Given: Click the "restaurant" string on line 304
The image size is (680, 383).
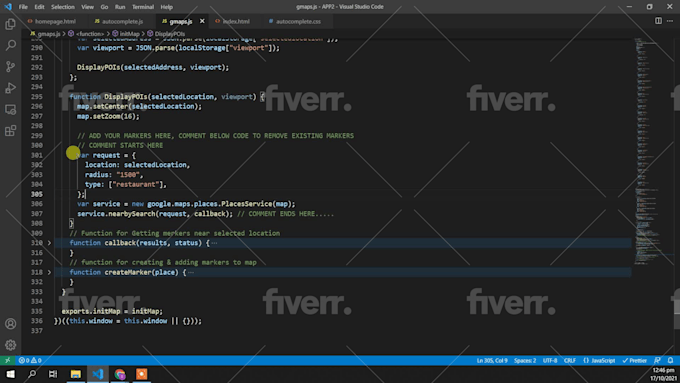Looking at the screenshot, I should 136,184.
